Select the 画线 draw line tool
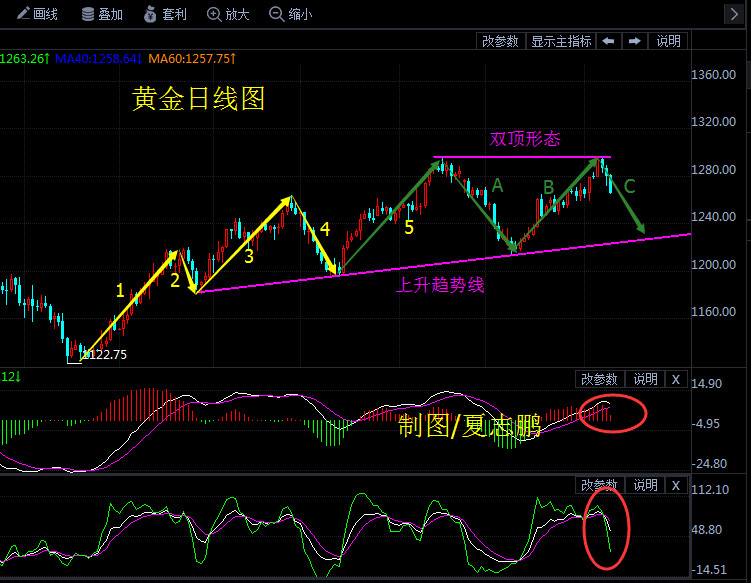The height and width of the screenshot is (583, 751). [x=37, y=14]
